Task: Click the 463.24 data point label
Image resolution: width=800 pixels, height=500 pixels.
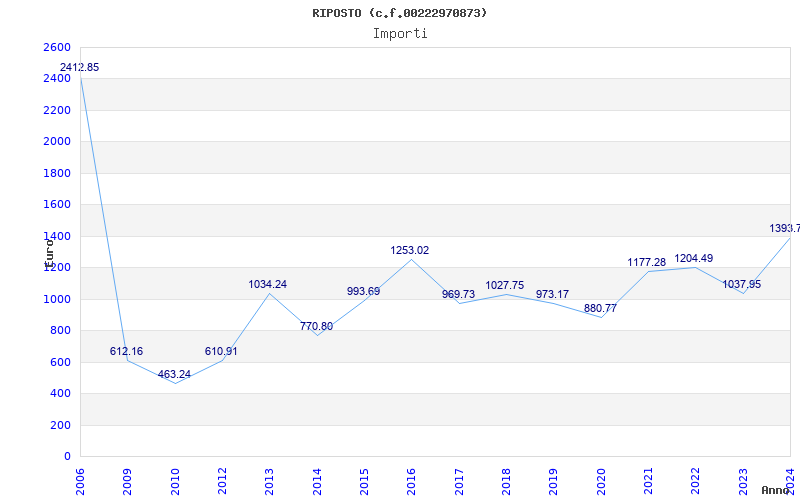Action: pyautogui.click(x=174, y=374)
